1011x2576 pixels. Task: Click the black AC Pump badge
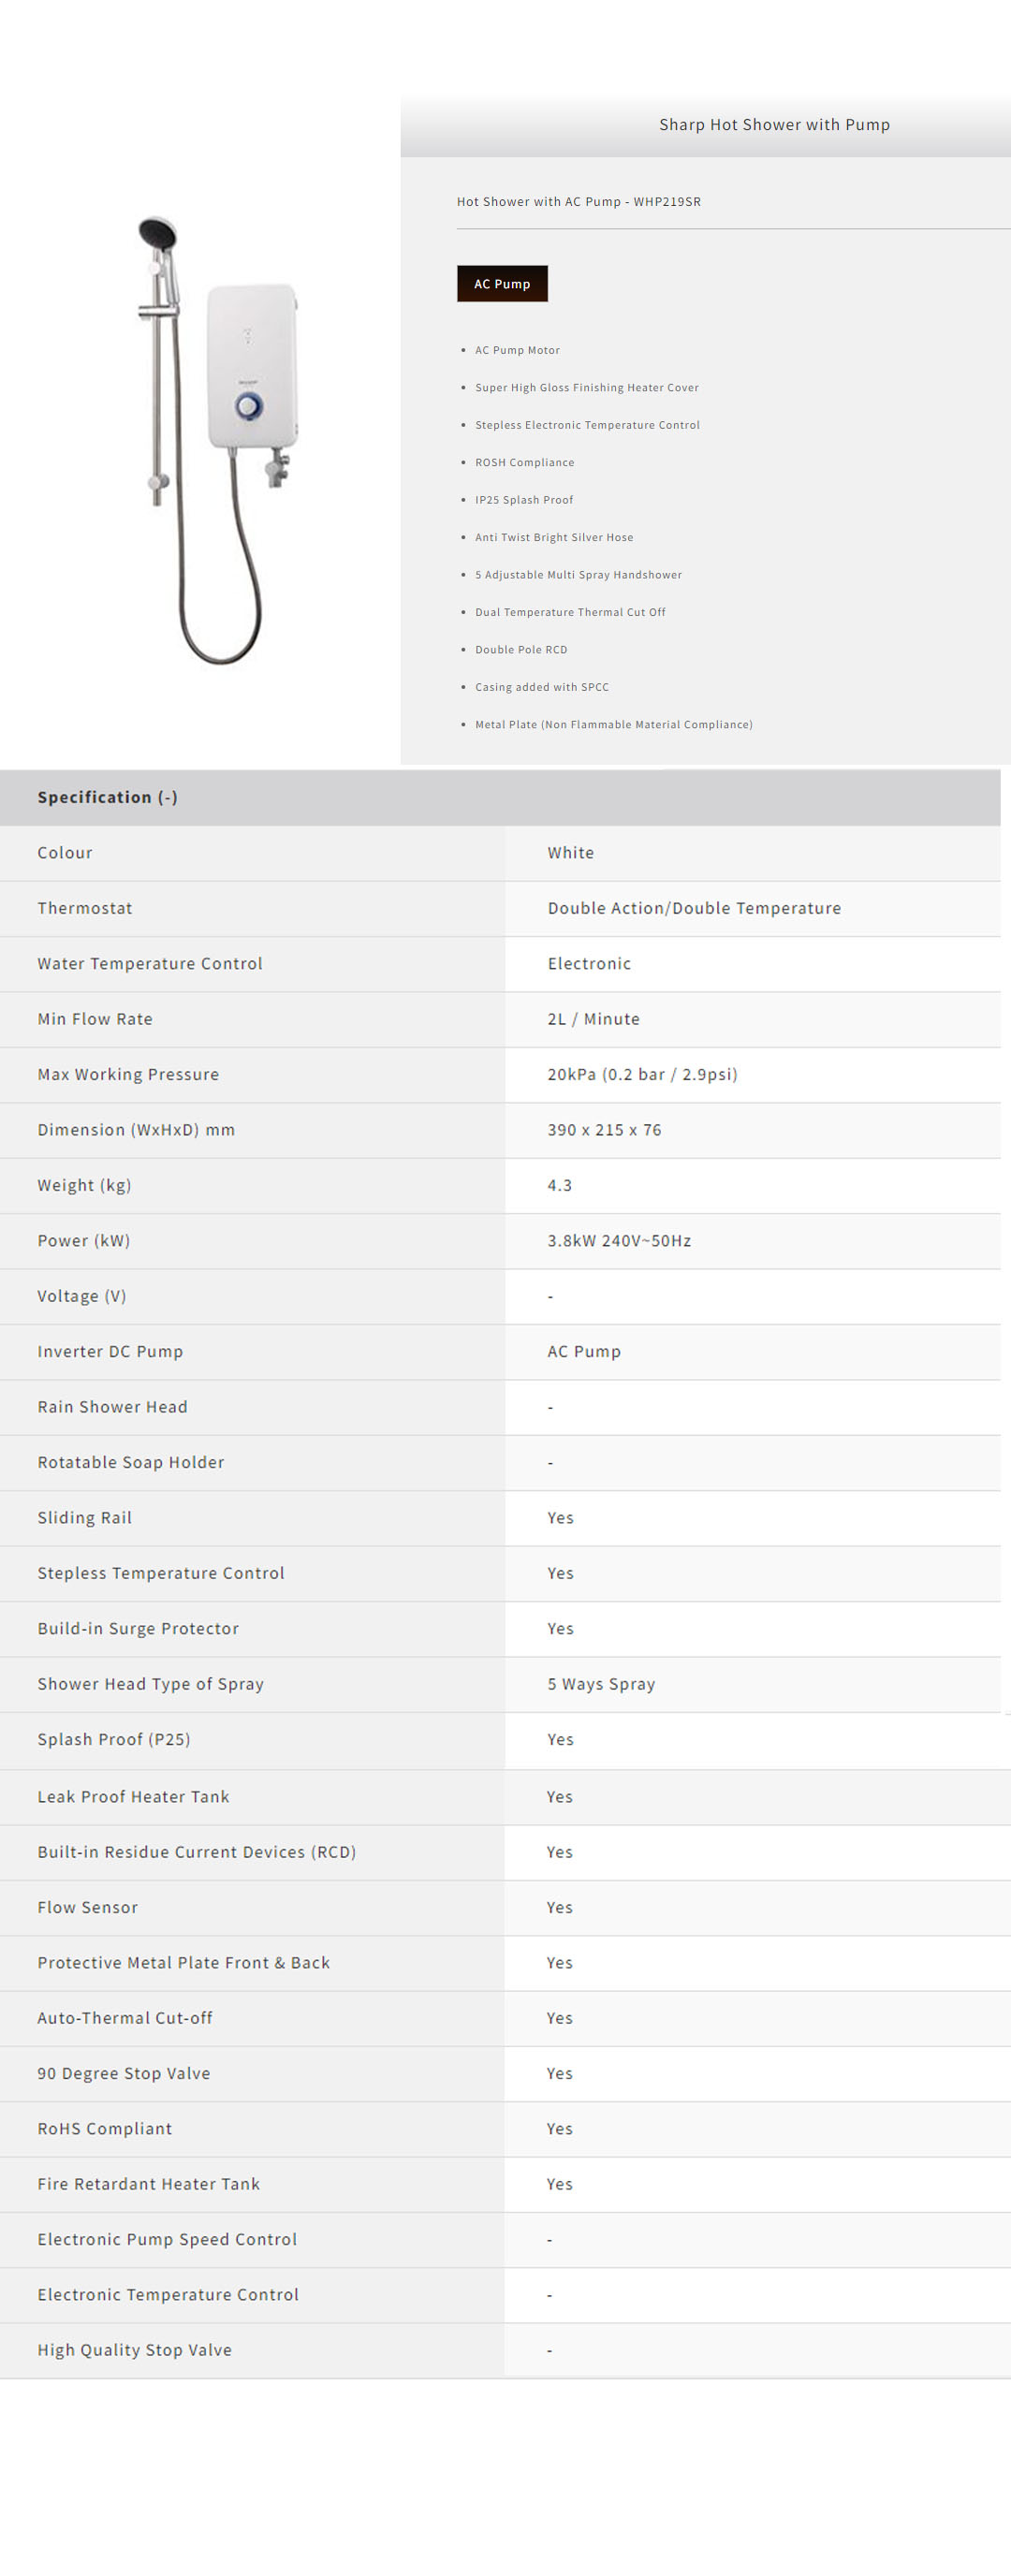[502, 284]
